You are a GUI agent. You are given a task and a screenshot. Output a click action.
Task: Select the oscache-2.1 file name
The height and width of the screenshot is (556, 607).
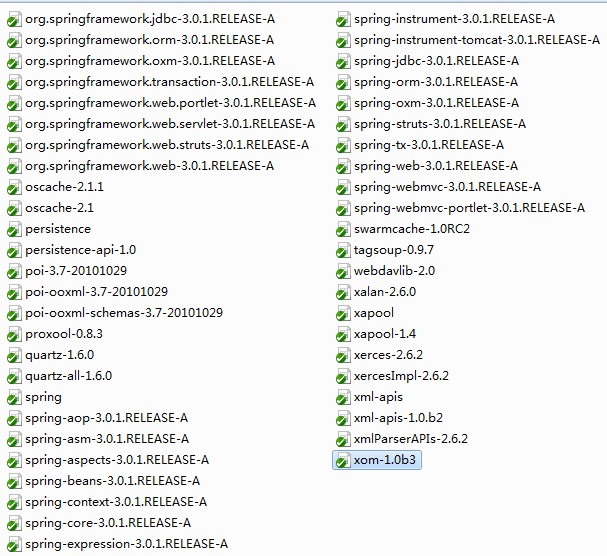coord(59,208)
